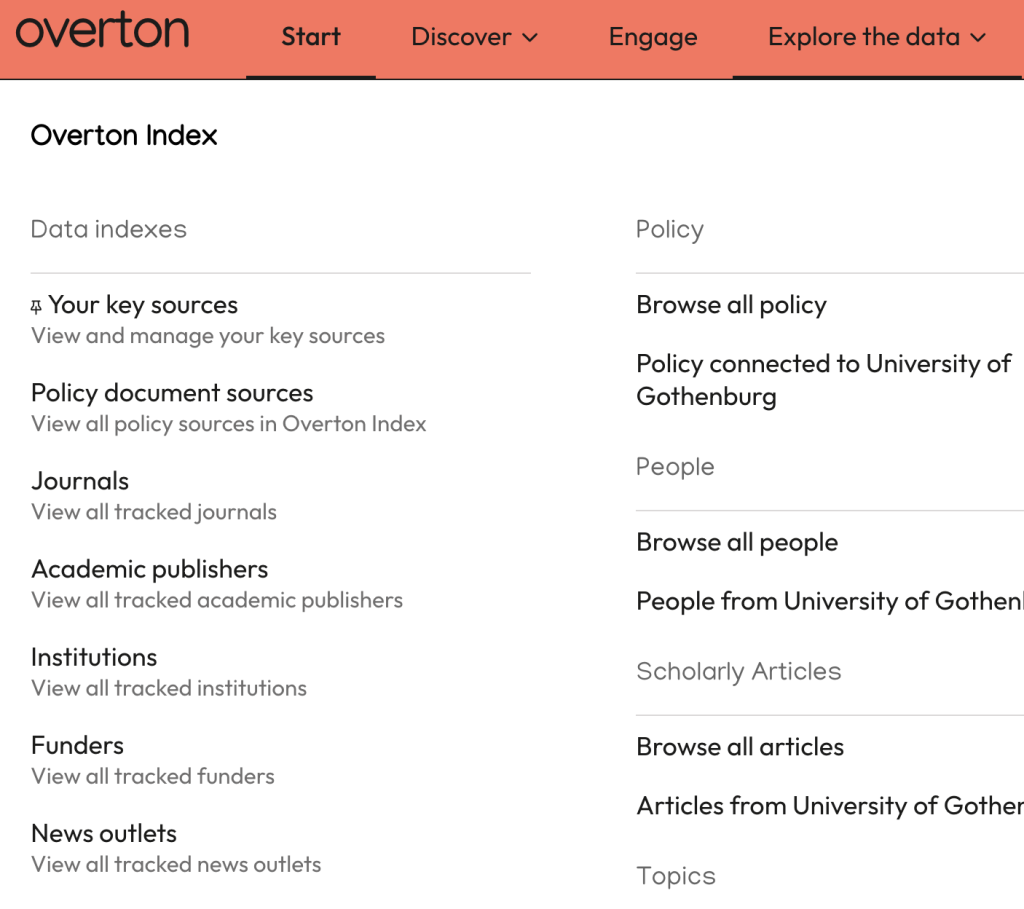View all tracked Journals
The image size is (1024, 909).
click(80, 481)
